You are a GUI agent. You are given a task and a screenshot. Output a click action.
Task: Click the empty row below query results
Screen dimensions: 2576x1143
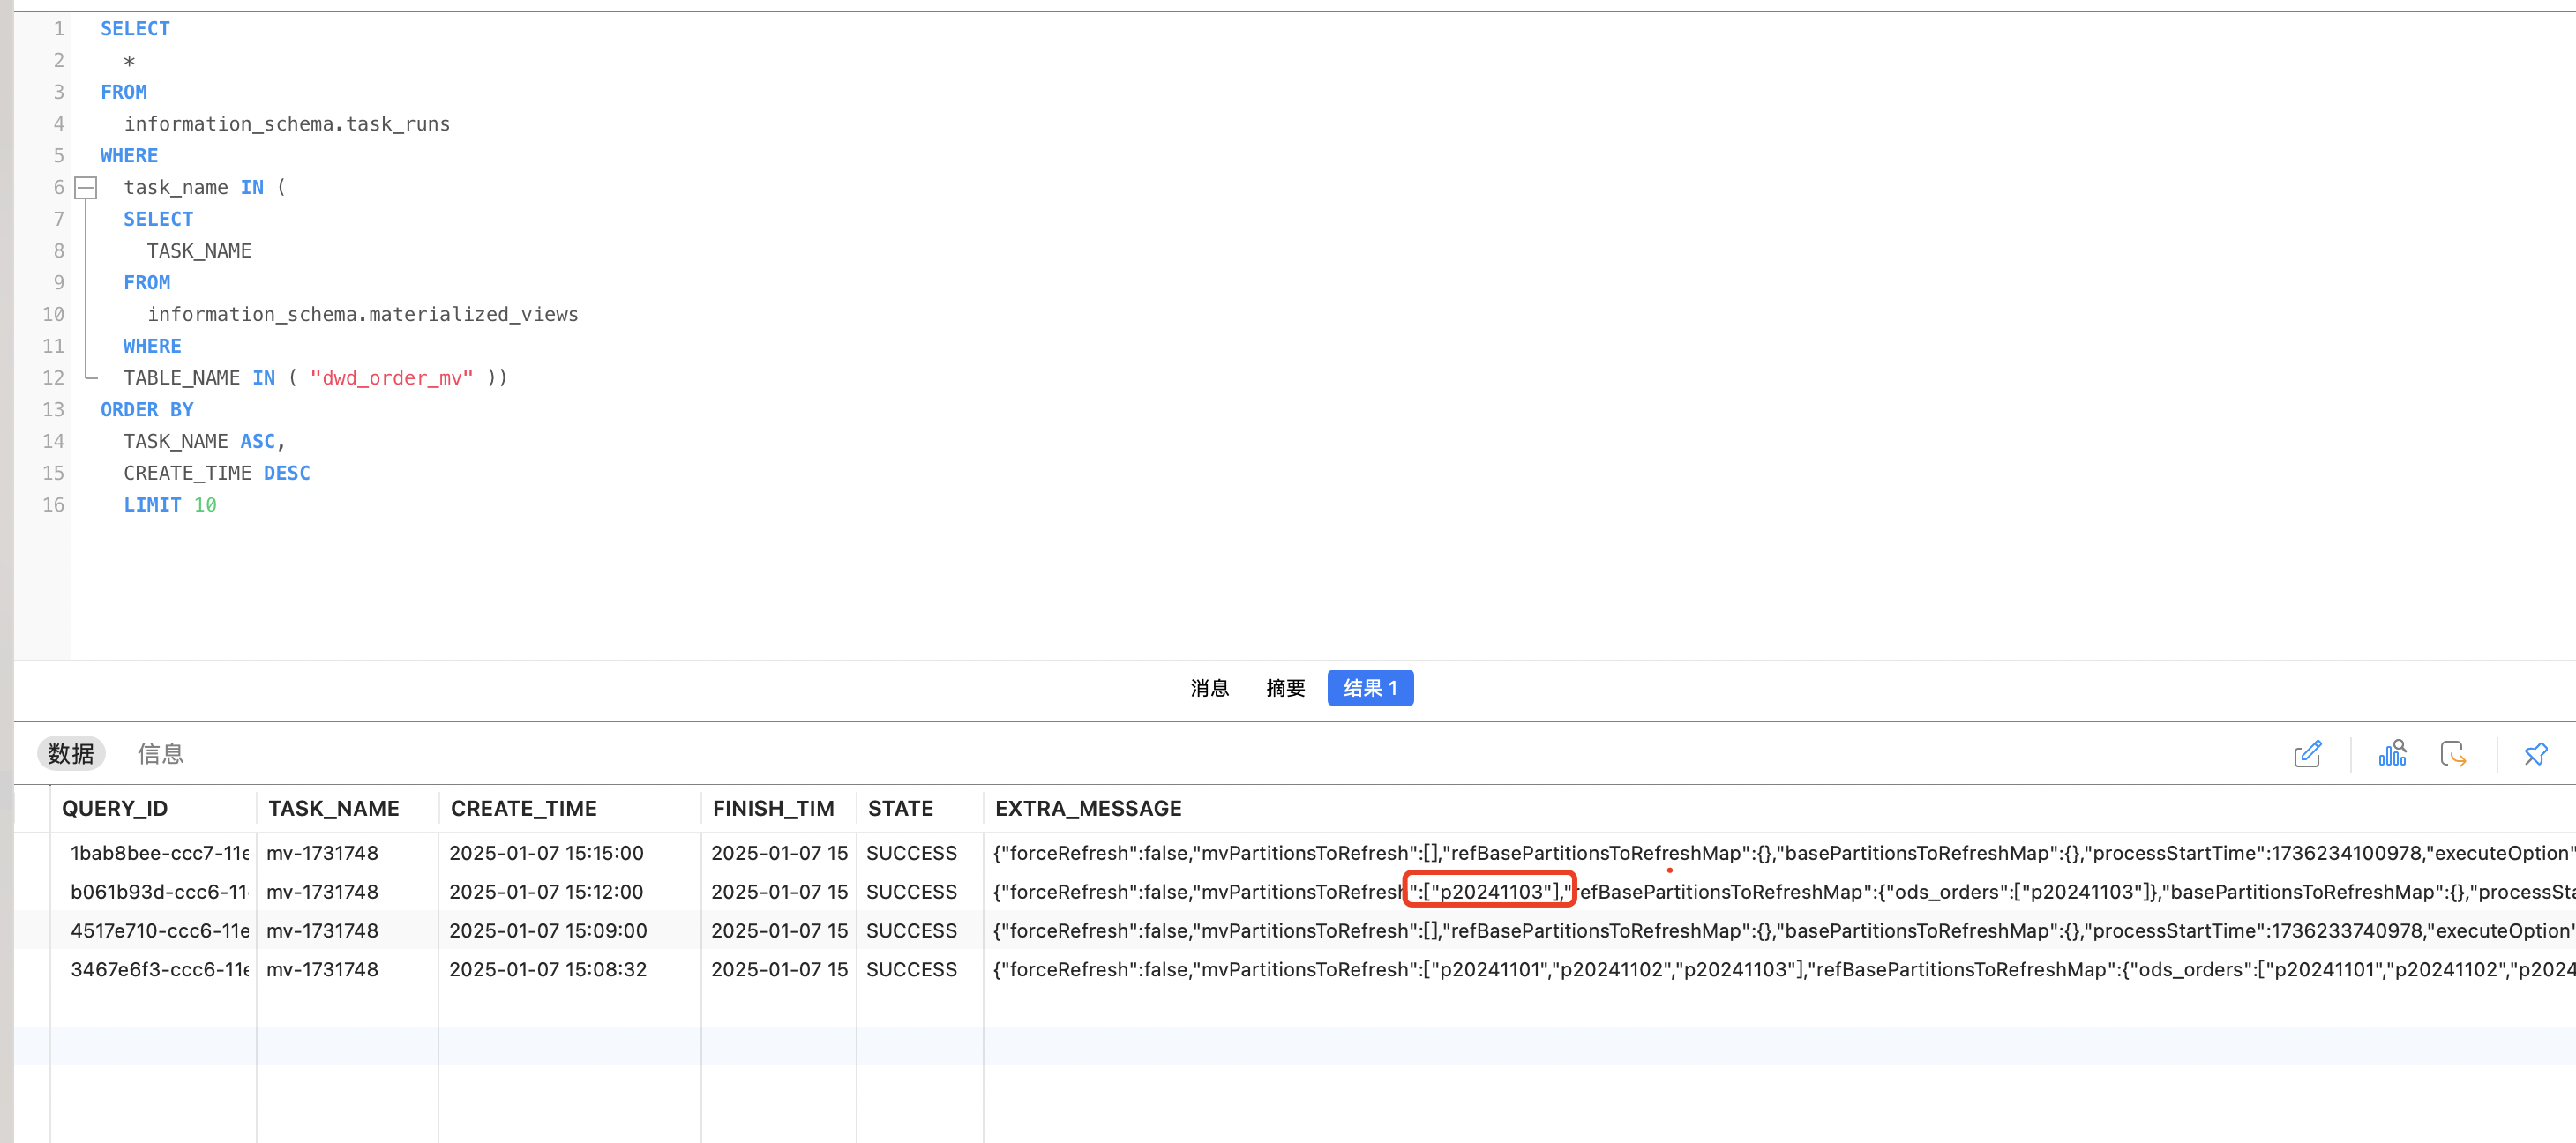[x=1295, y=1046]
